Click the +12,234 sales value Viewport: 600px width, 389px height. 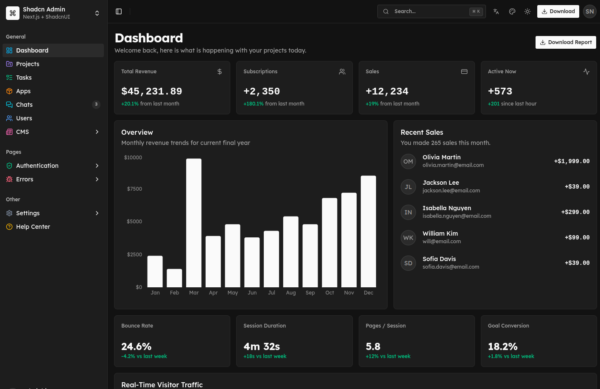pyautogui.click(x=387, y=91)
